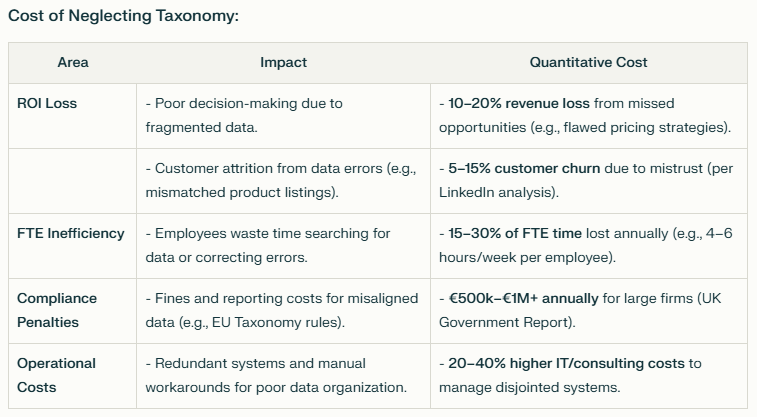This screenshot has height=417, width=757.
Task: Select the "Compliance Penalties" row label
Action: (57, 310)
